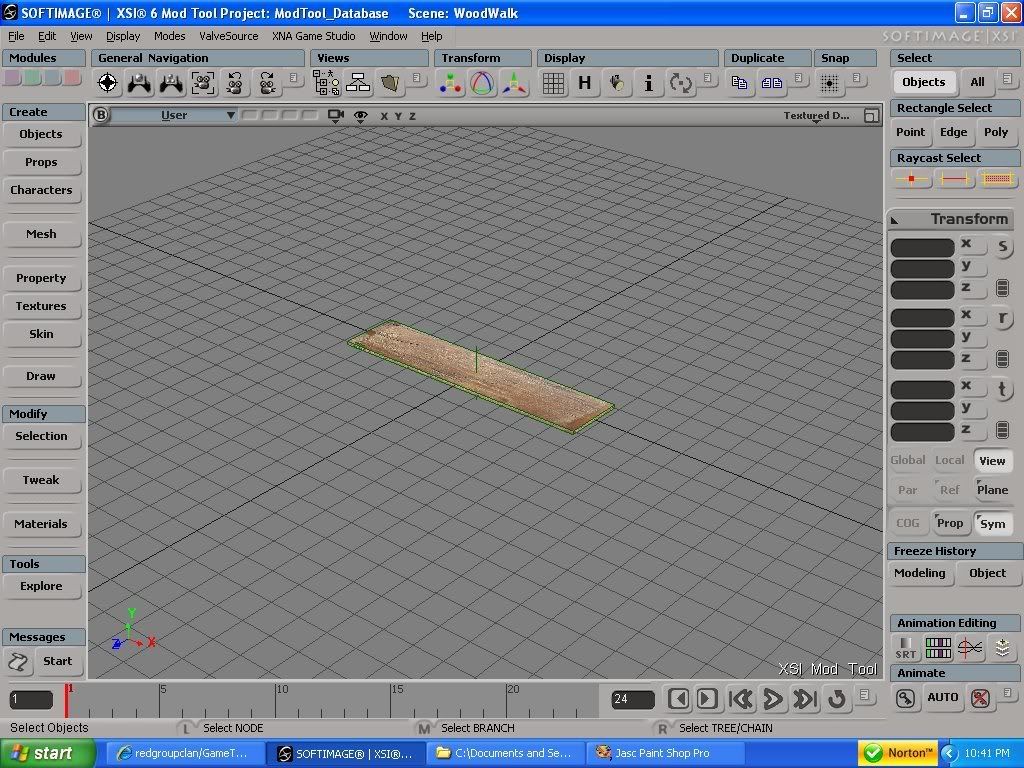Enable Local transform mode
Viewport: 1024px width, 768px height.
coord(950,460)
